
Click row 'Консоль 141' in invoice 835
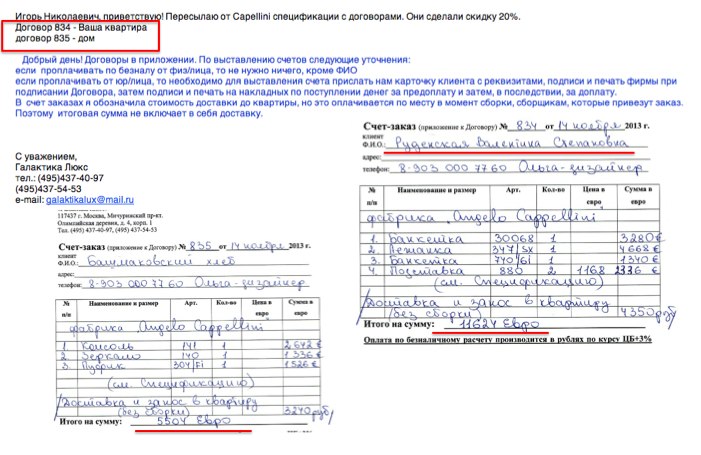click(x=188, y=345)
